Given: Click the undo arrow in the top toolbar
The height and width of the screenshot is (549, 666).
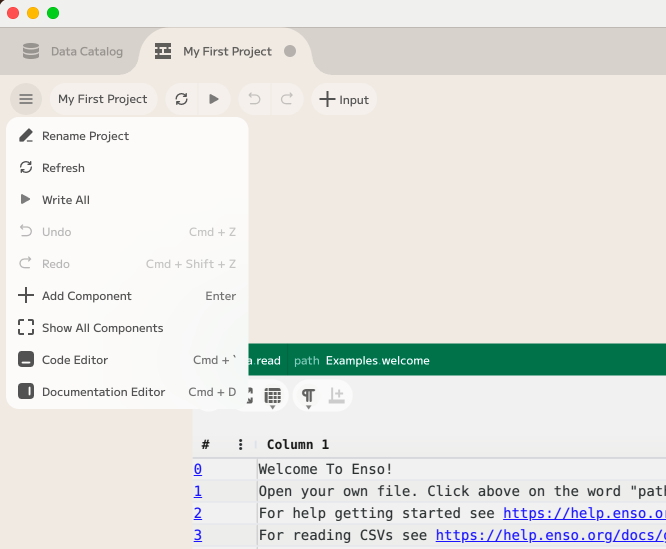Looking at the screenshot, I should [x=254, y=99].
